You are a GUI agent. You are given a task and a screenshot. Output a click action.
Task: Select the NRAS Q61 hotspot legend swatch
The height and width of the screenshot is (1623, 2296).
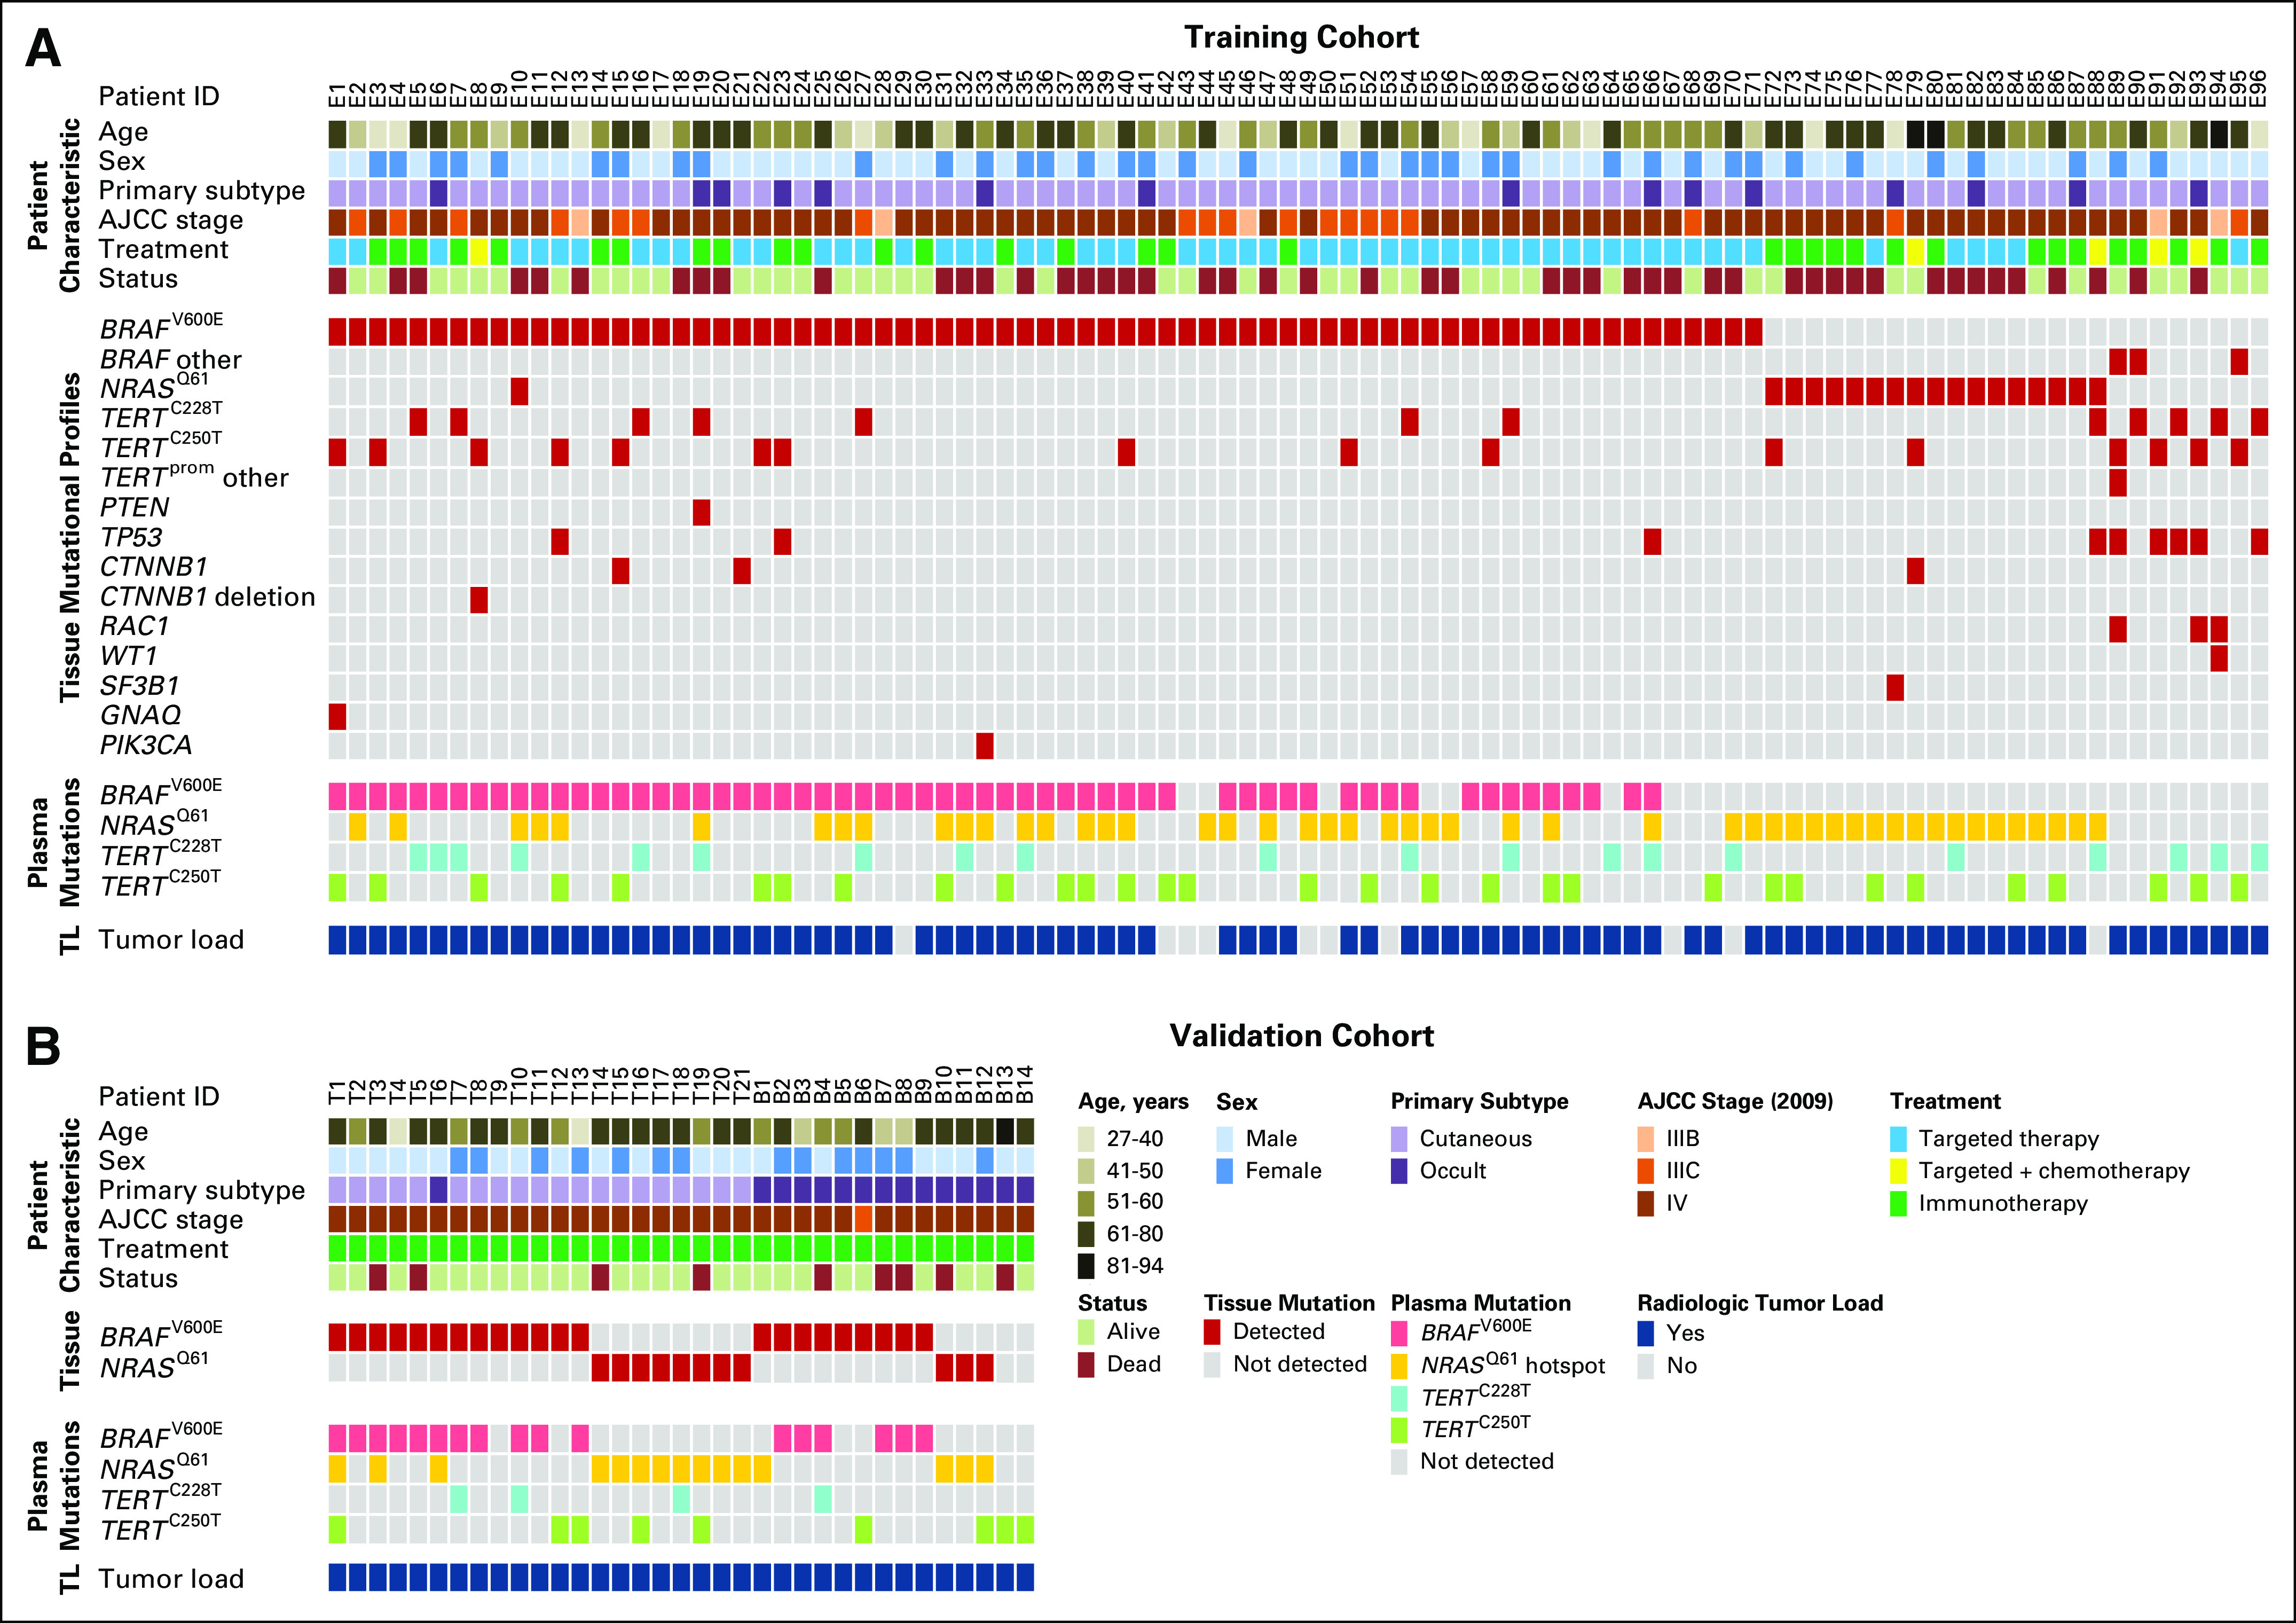tap(1399, 1365)
